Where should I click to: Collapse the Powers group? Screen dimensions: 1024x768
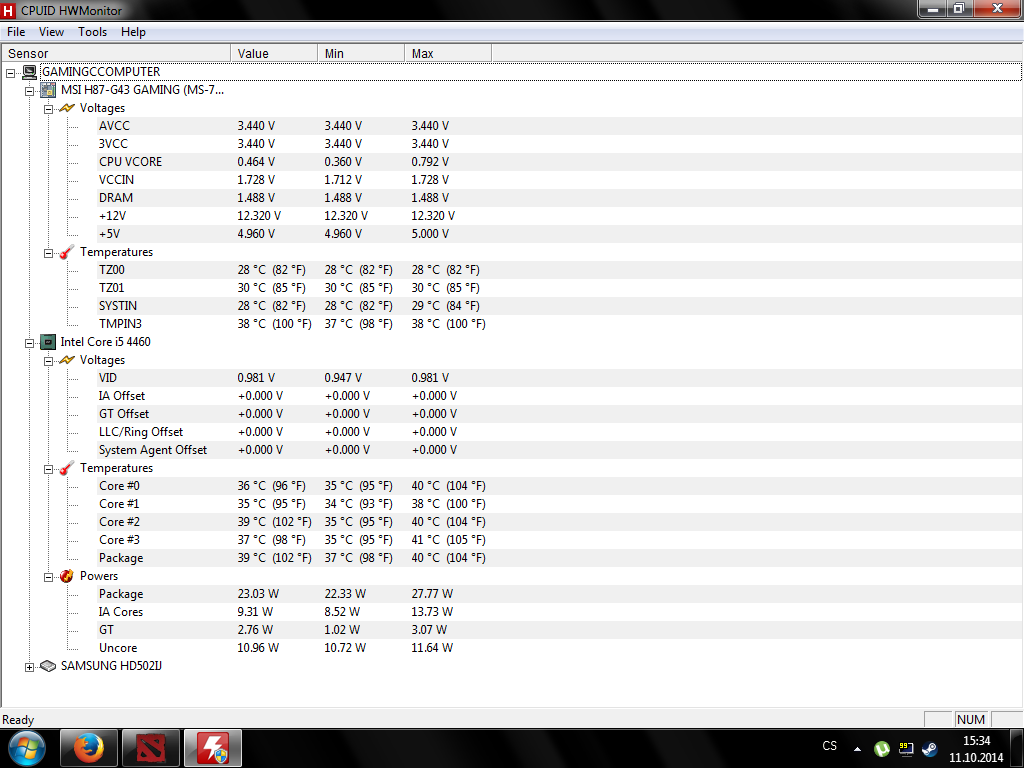click(x=48, y=577)
